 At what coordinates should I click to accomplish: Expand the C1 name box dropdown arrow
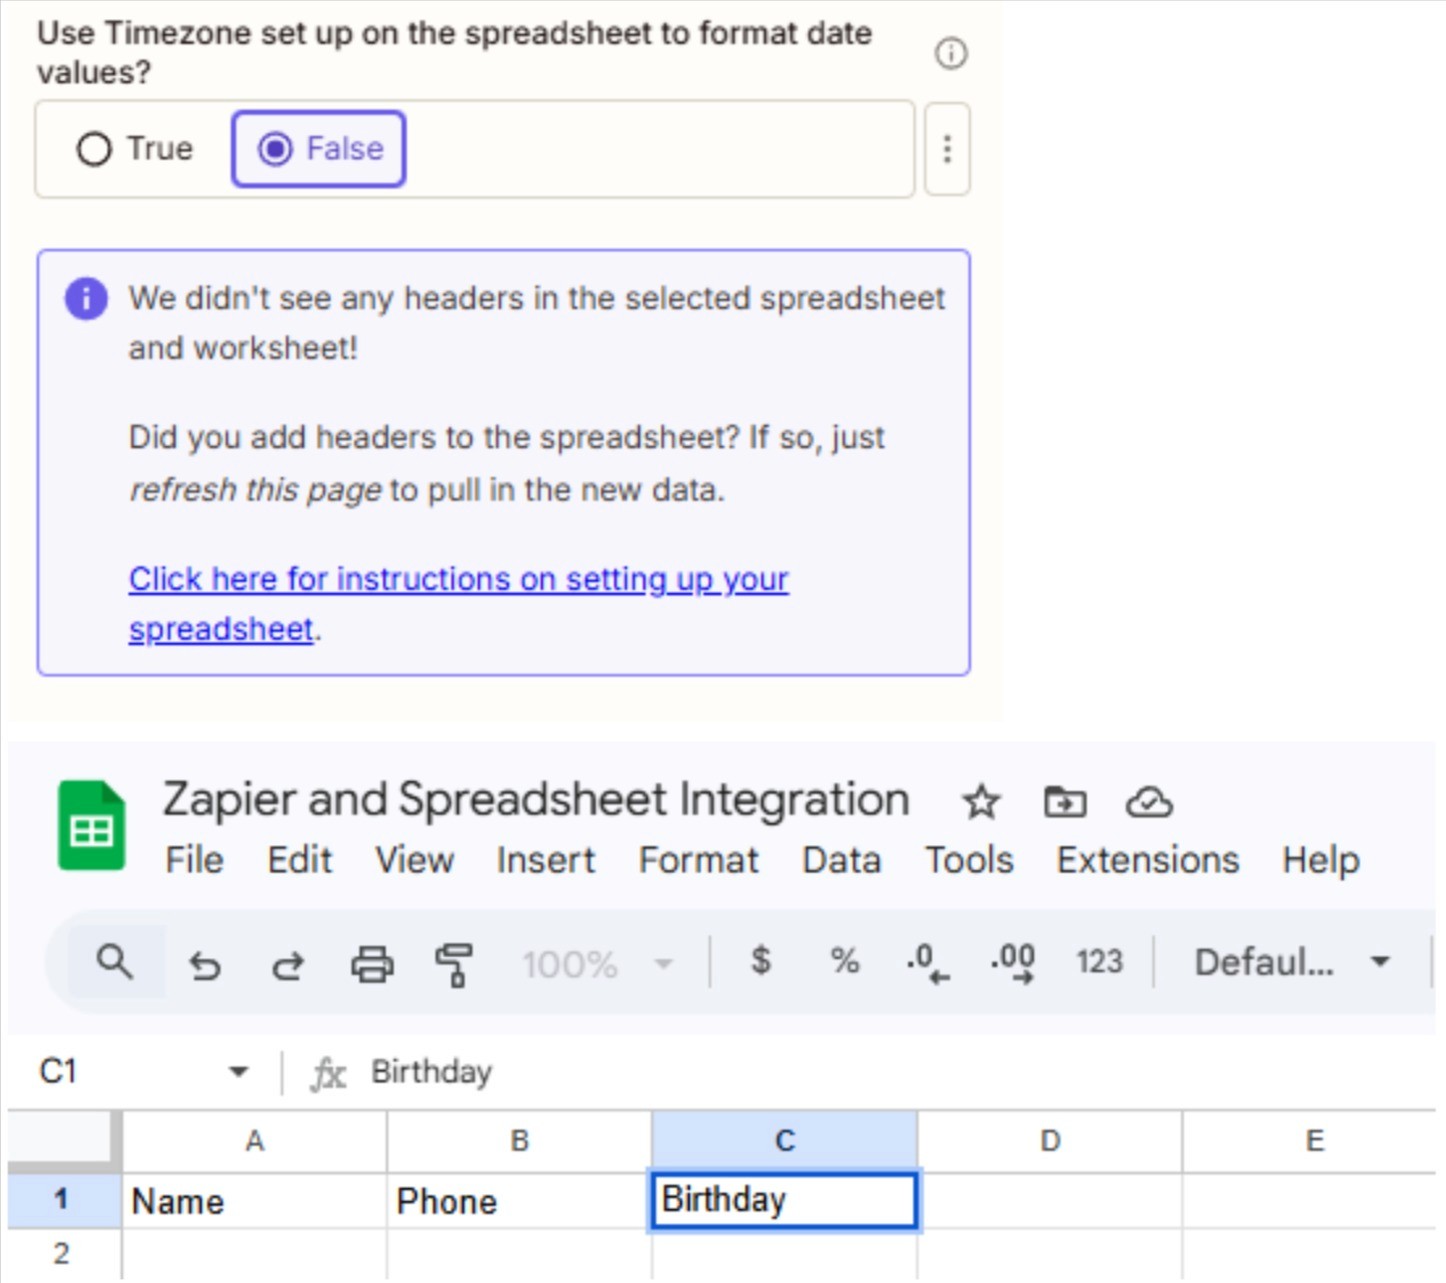pyautogui.click(x=238, y=1072)
